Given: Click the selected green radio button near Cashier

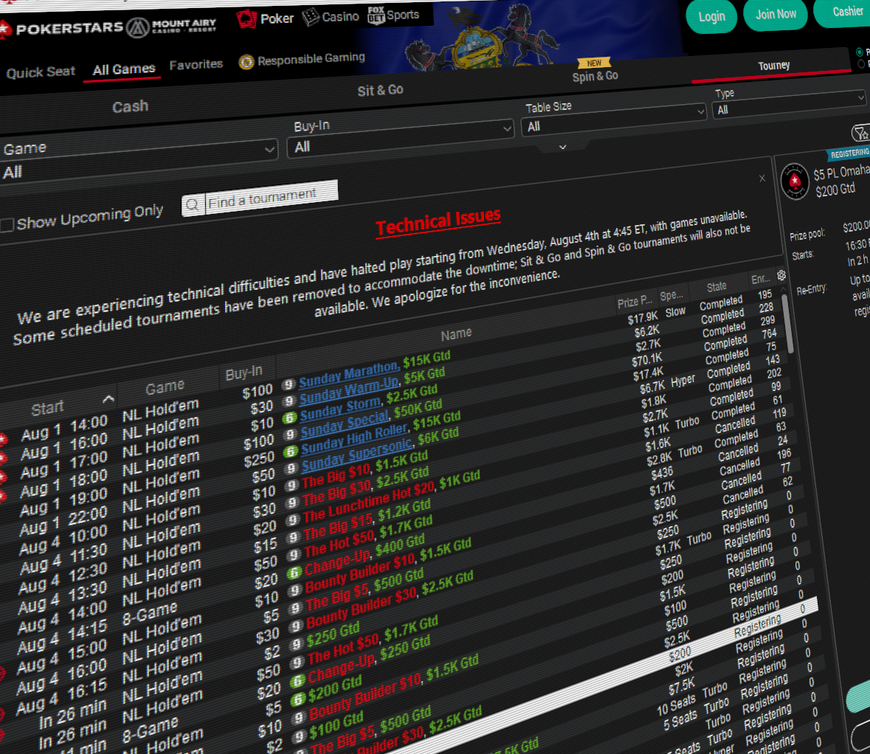Looking at the screenshot, I should [859, 52].
